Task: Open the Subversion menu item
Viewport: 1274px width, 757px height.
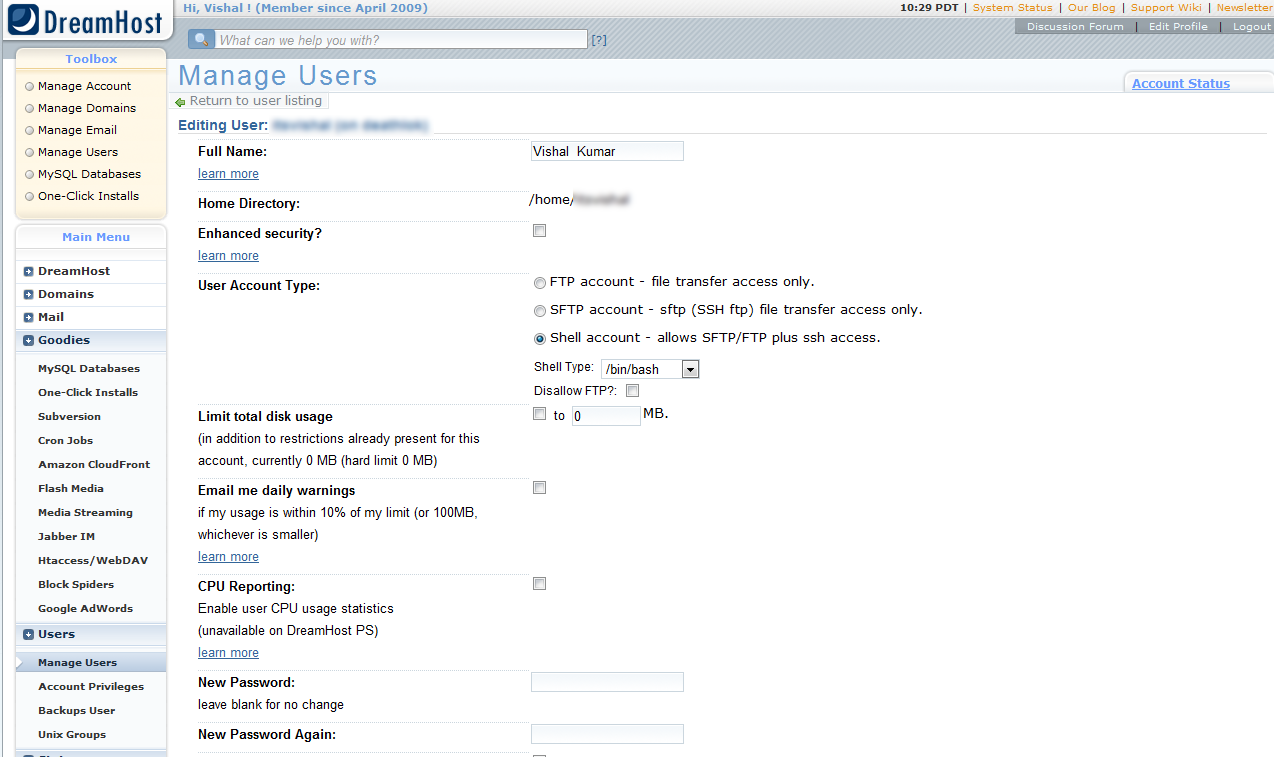Action: coord(69,417)
